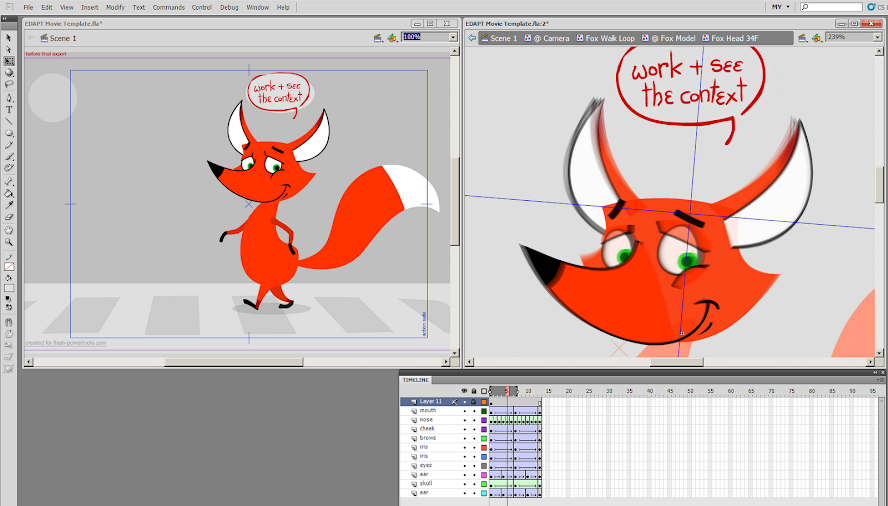Open the MY workspace dropdown

tap(780, 7)
